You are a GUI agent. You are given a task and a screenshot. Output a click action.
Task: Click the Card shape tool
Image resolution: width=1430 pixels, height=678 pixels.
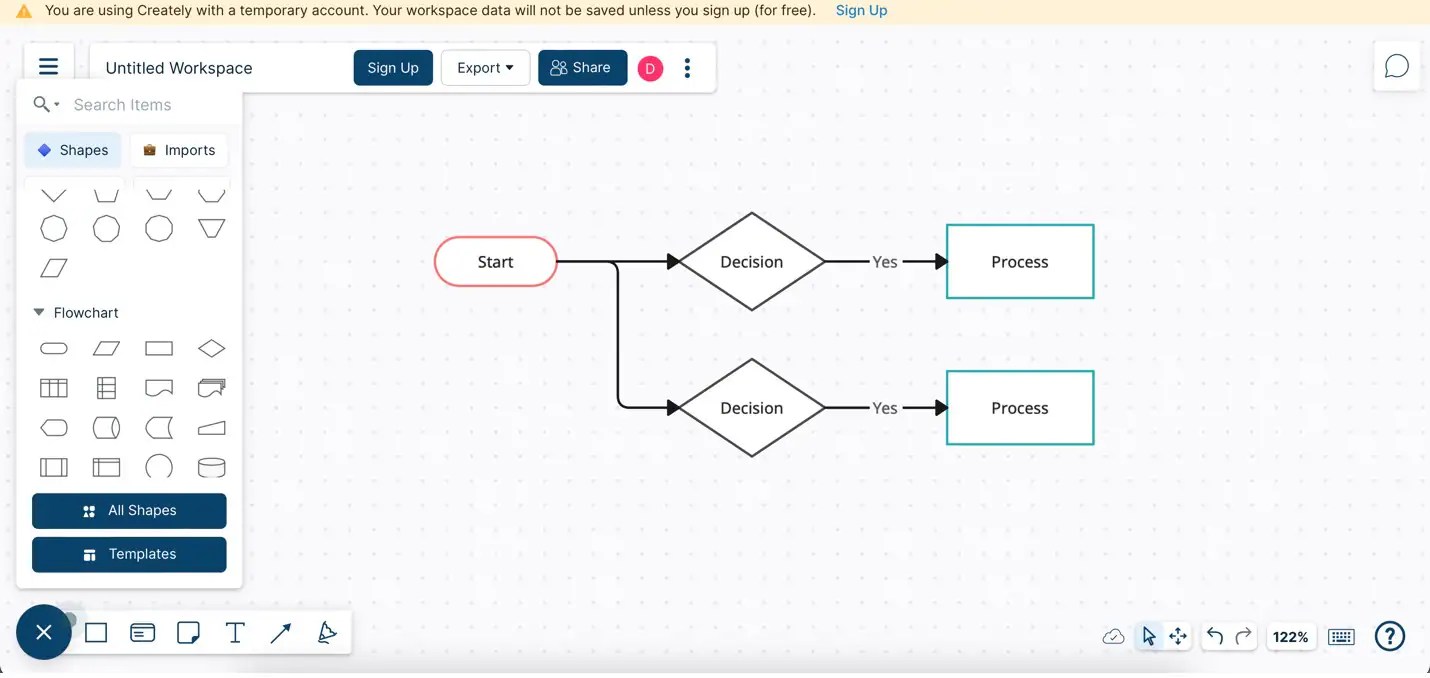pos(142,632)
